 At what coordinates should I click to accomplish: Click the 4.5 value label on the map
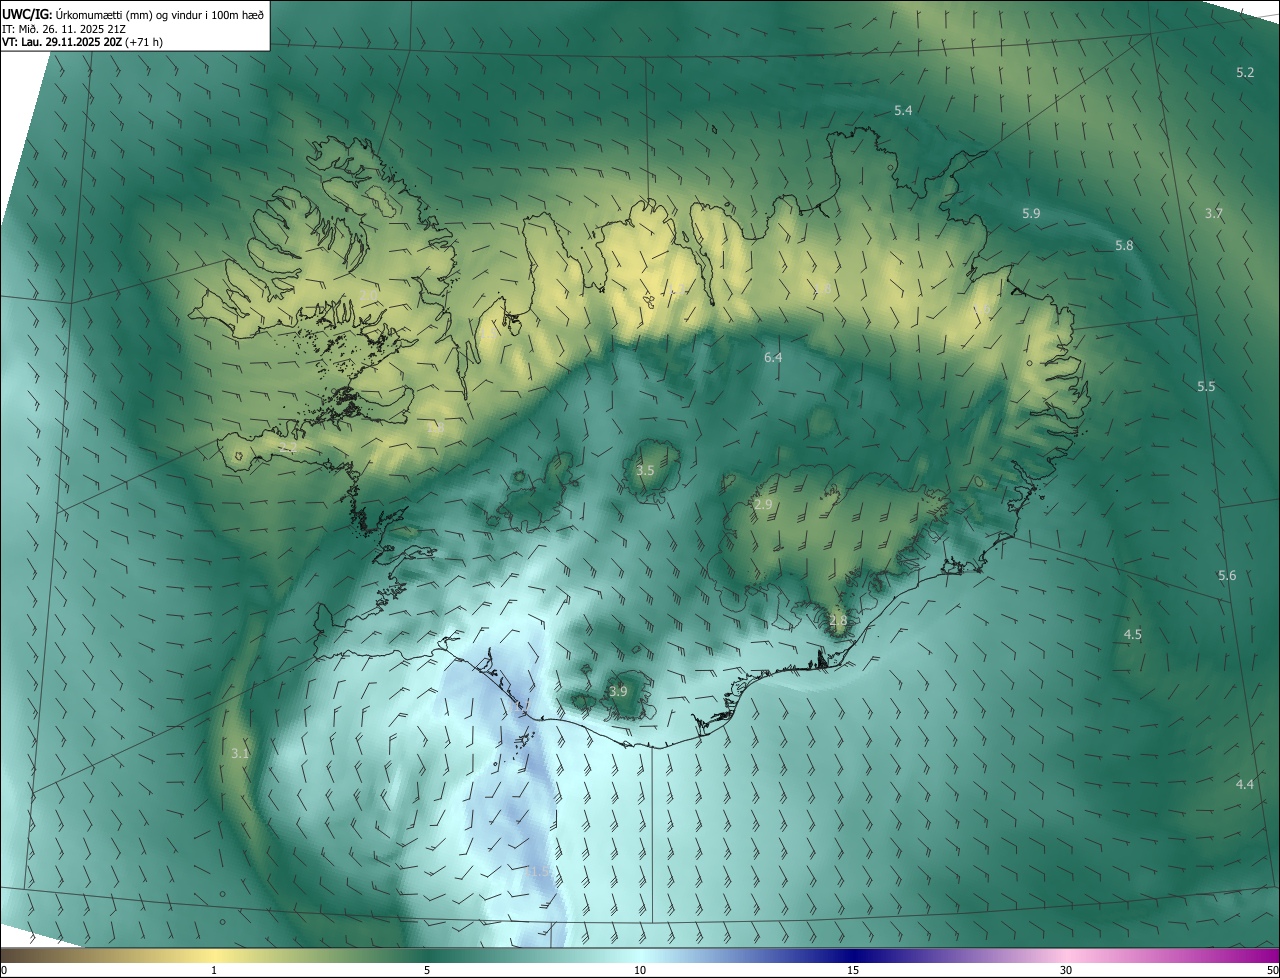click(1133, 634)
